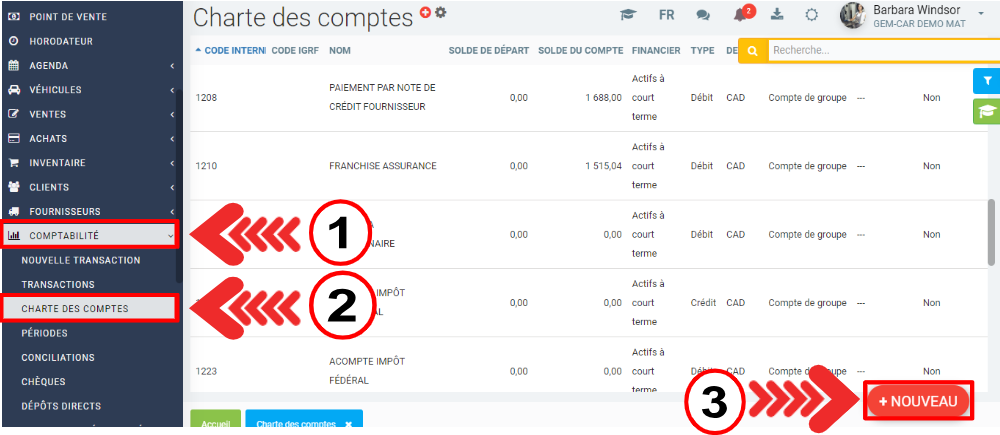Click the graduation cap icon in top bar
The image size is (1000, 435).
click(x=628, y=15)
